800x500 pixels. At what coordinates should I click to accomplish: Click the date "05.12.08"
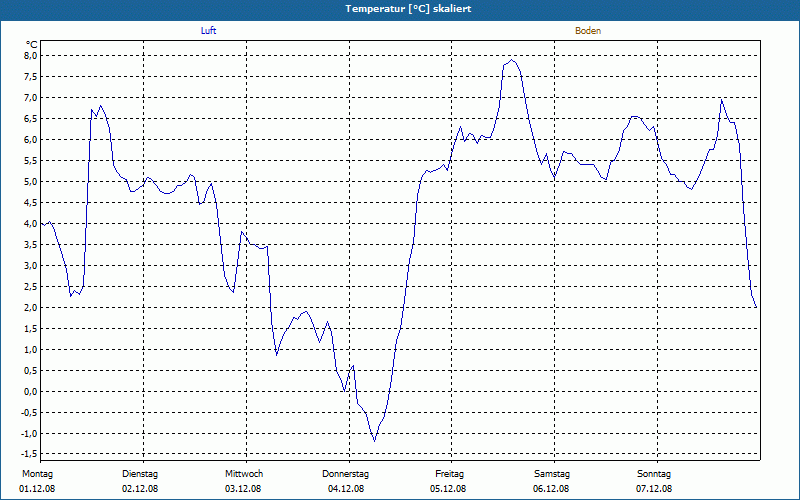click(448, 489)
